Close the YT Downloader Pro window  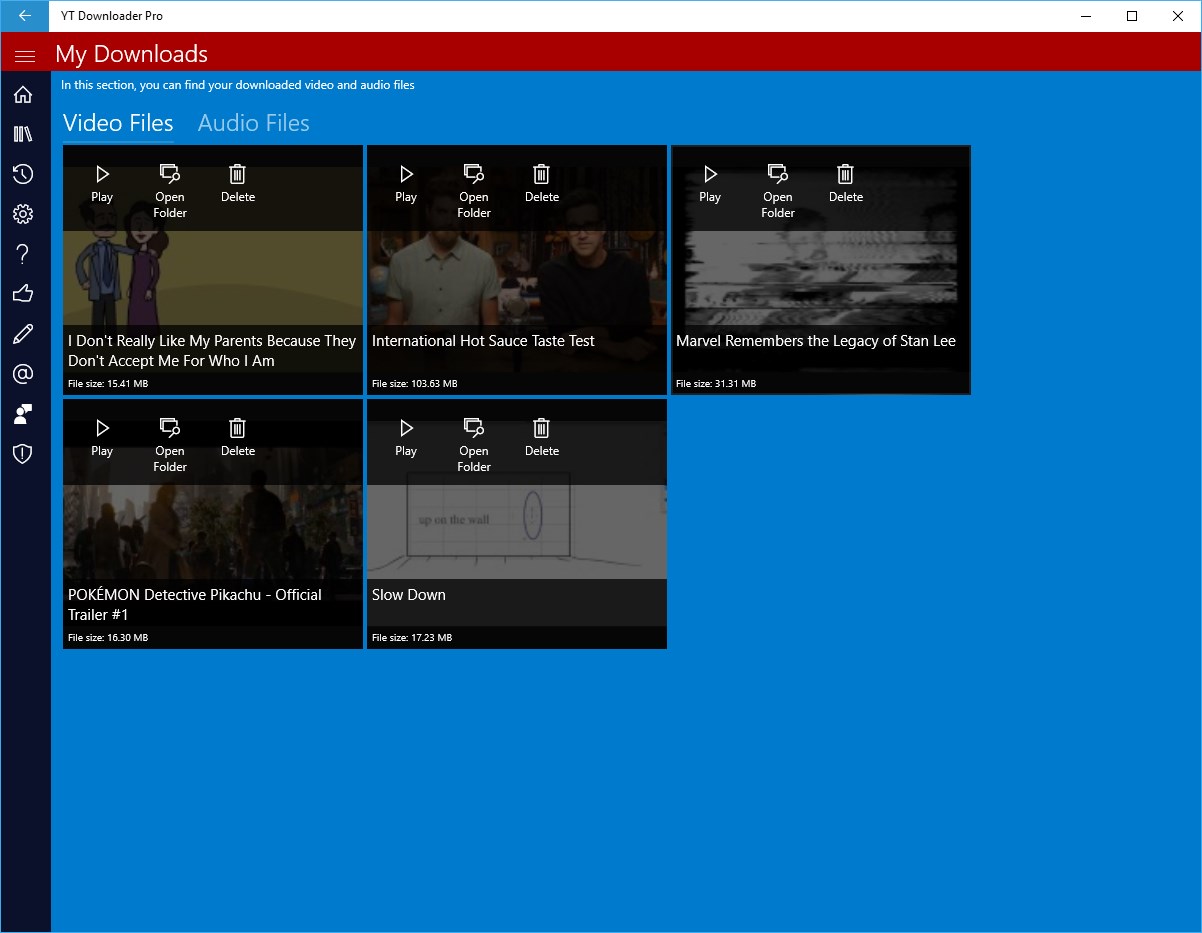[x=1178, y=16]
